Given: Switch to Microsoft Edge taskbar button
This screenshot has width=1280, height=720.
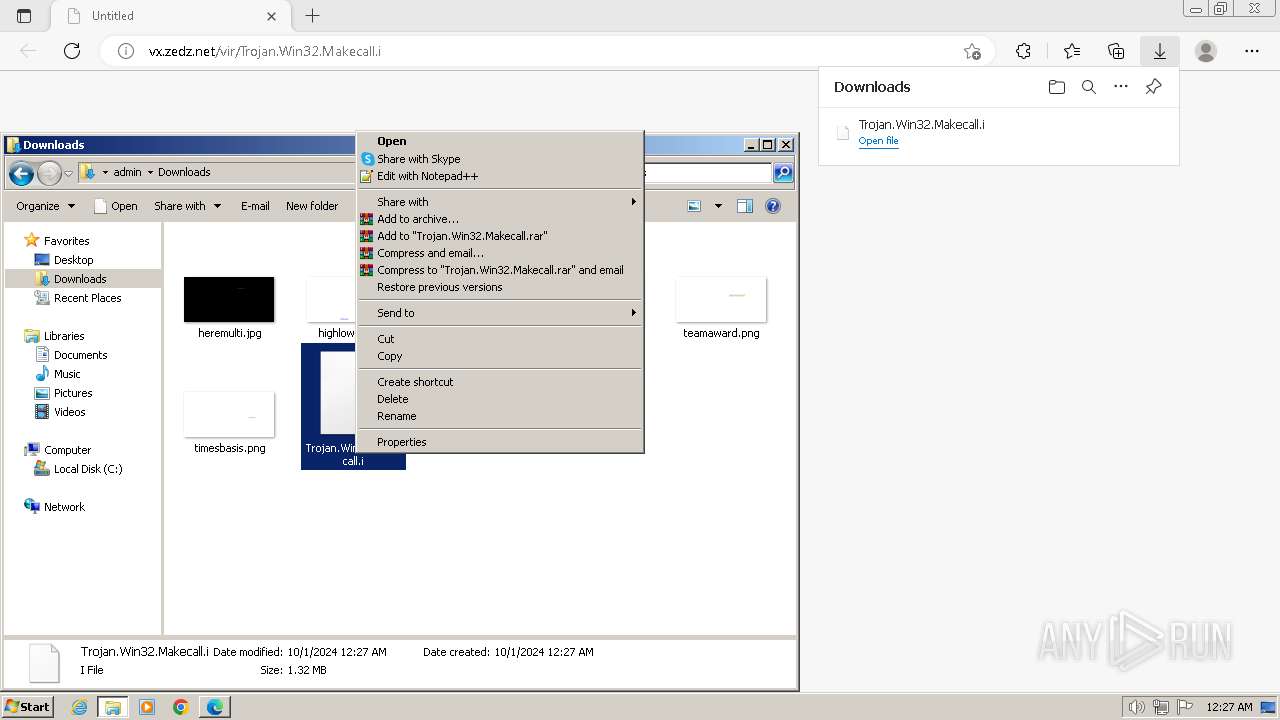Looking at the screenshot, I should [215, 707].
